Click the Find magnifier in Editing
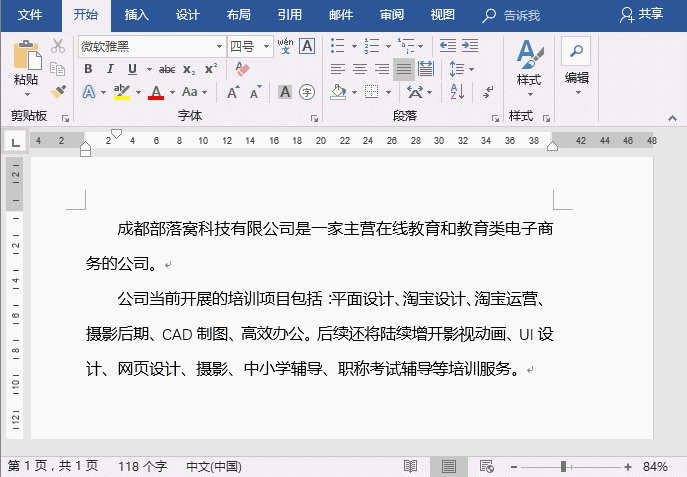Screen dimensions: 687x477 click(x=576, y=51)
